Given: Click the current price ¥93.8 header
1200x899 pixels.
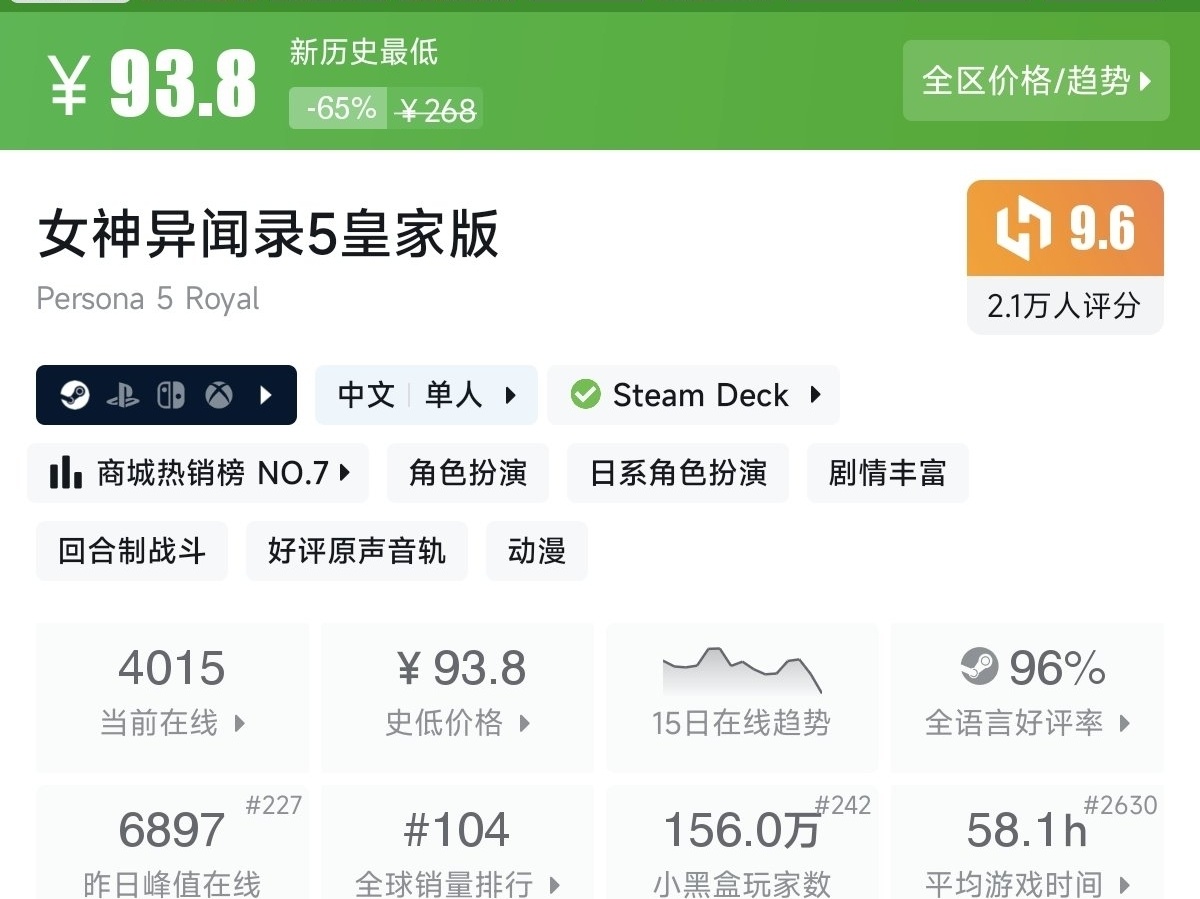Looking at the screenshot, I should point(153,83).
